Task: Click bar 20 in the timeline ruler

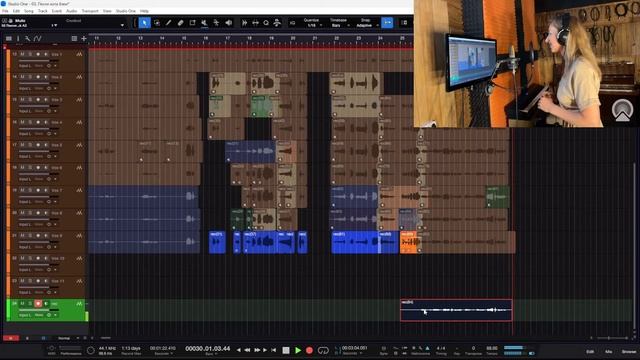Action: pyautogui.click(x=293, y=38)
